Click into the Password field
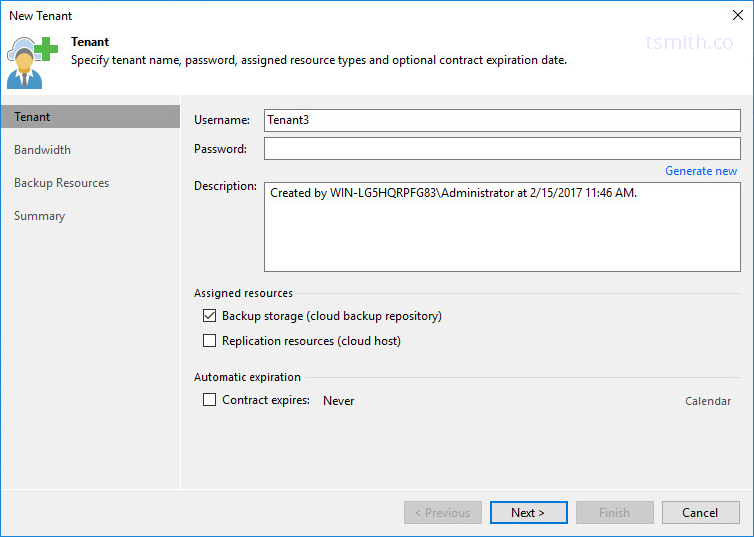This screenshot has height=537, width=754. (x=502, y=149)
